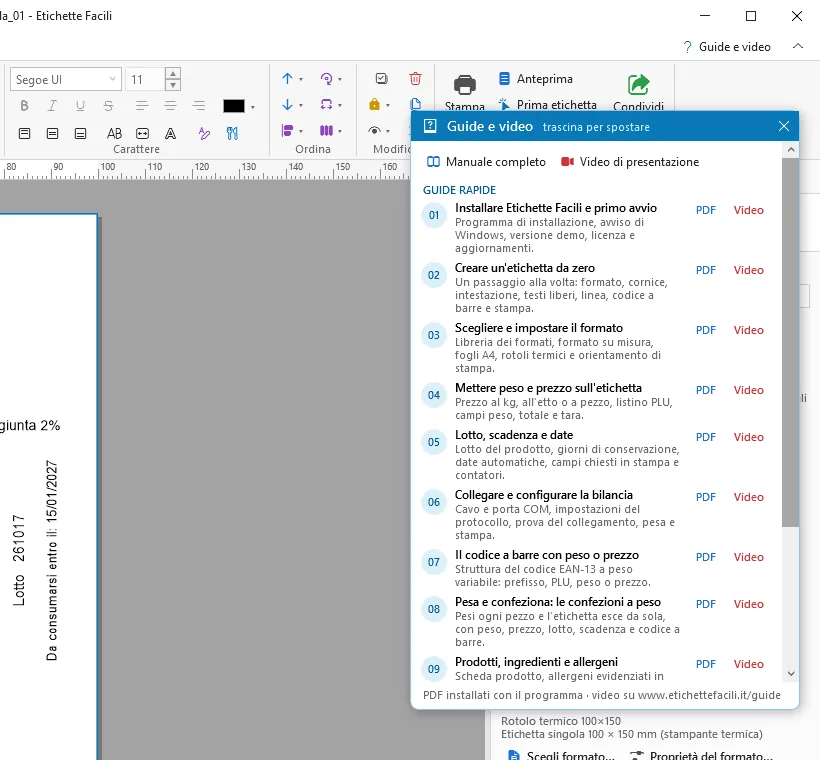Toggle Underline formatting
820x760 pixels.
pyautogui.click(x=80, y=106)
